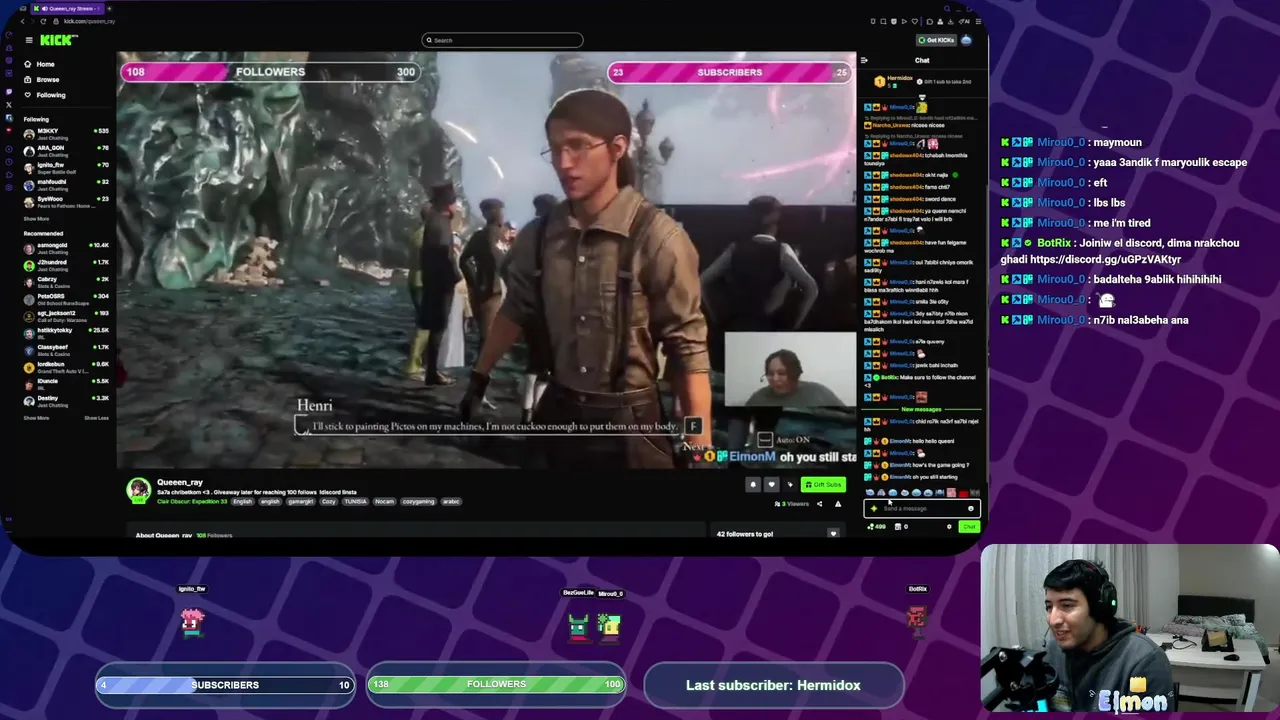
Task: Open Destiny recommended channel
Action: (x=66, y=401)
